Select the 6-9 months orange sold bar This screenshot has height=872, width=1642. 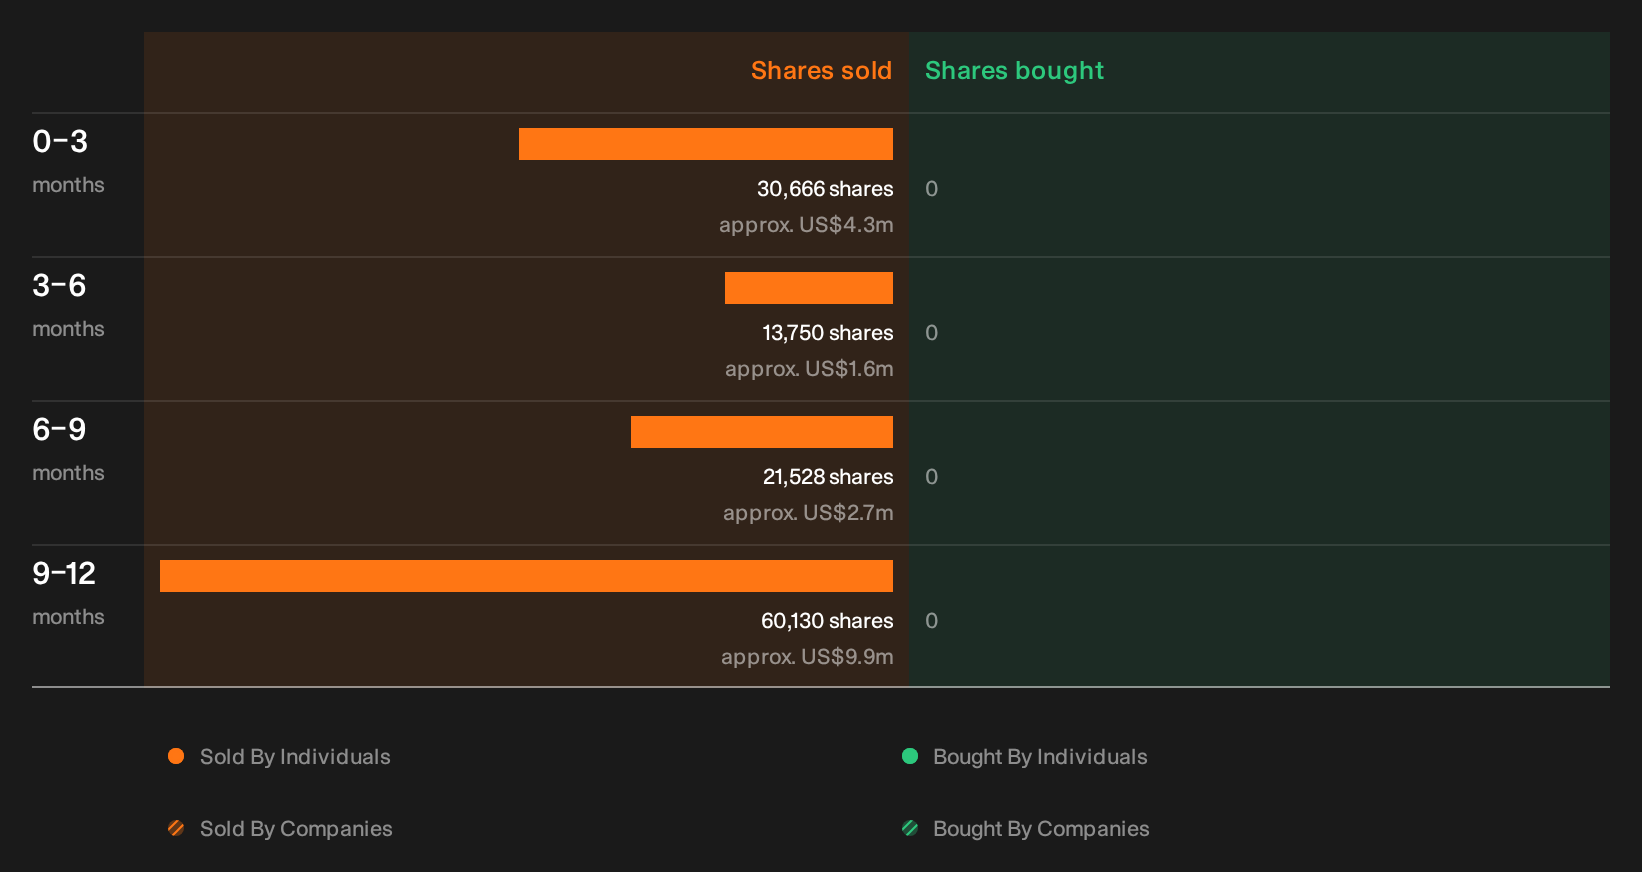pyautogui.click(x=762, y=432)
